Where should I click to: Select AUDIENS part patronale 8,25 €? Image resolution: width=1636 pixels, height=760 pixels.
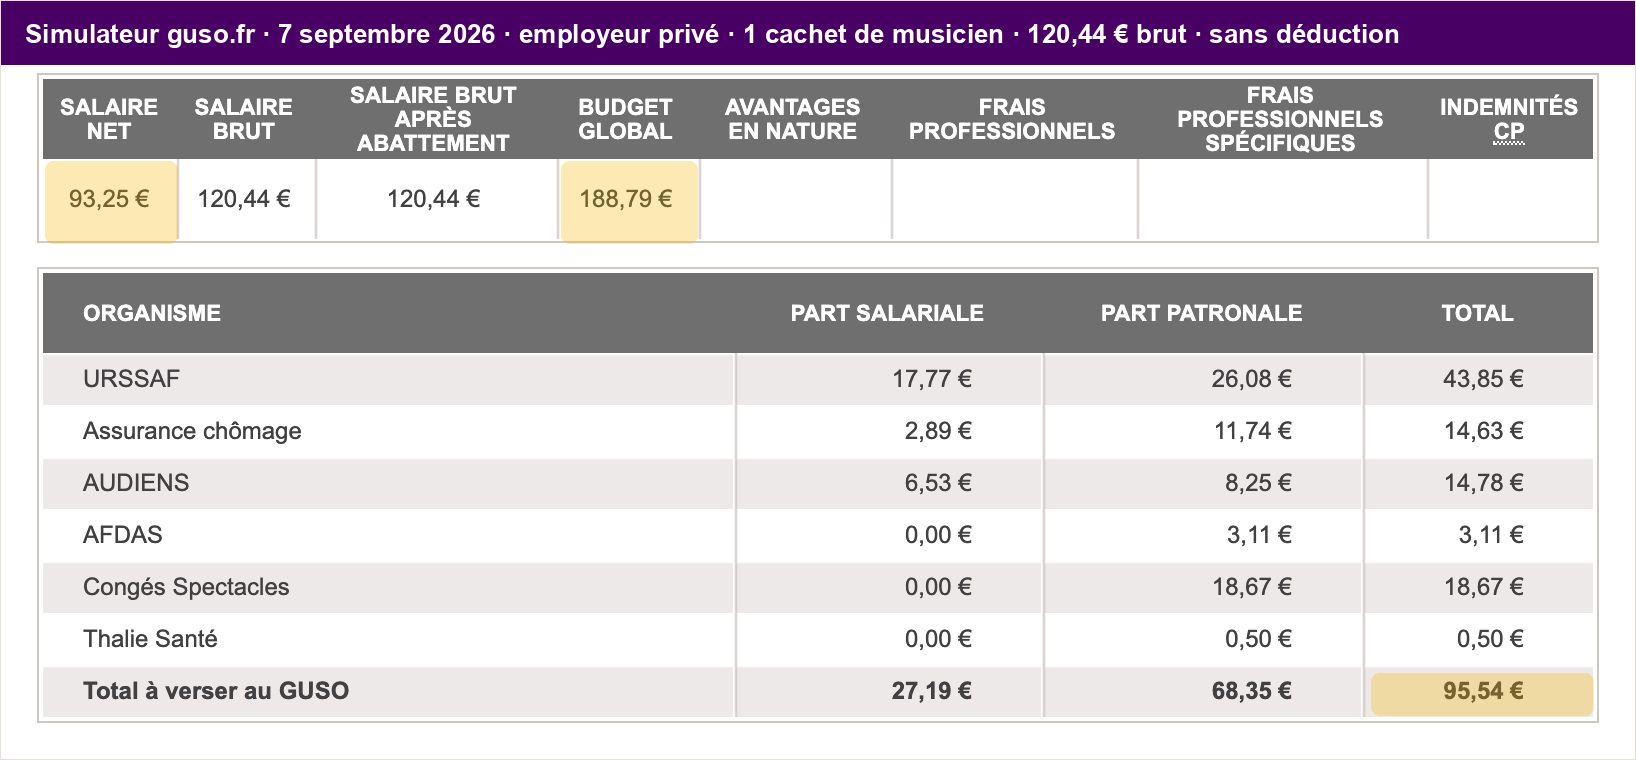(1258, 483)
